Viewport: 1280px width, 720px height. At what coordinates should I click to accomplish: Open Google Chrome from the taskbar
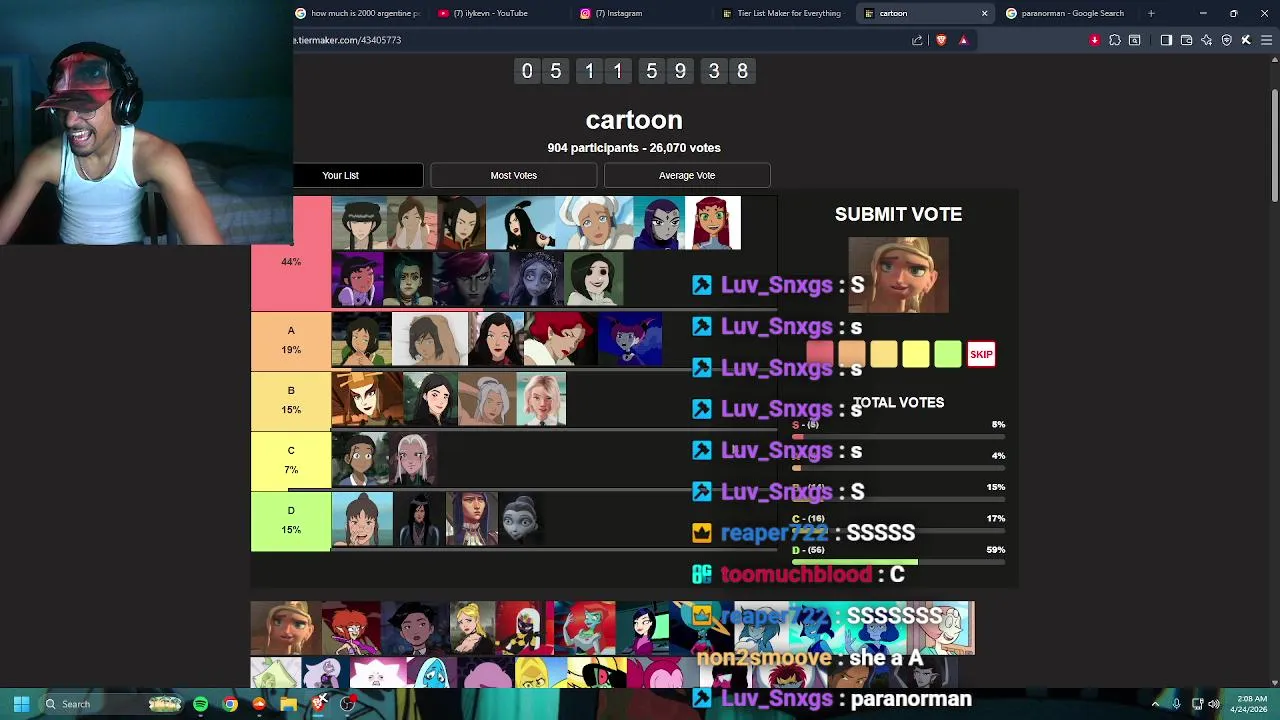click(x=230, y=704)
